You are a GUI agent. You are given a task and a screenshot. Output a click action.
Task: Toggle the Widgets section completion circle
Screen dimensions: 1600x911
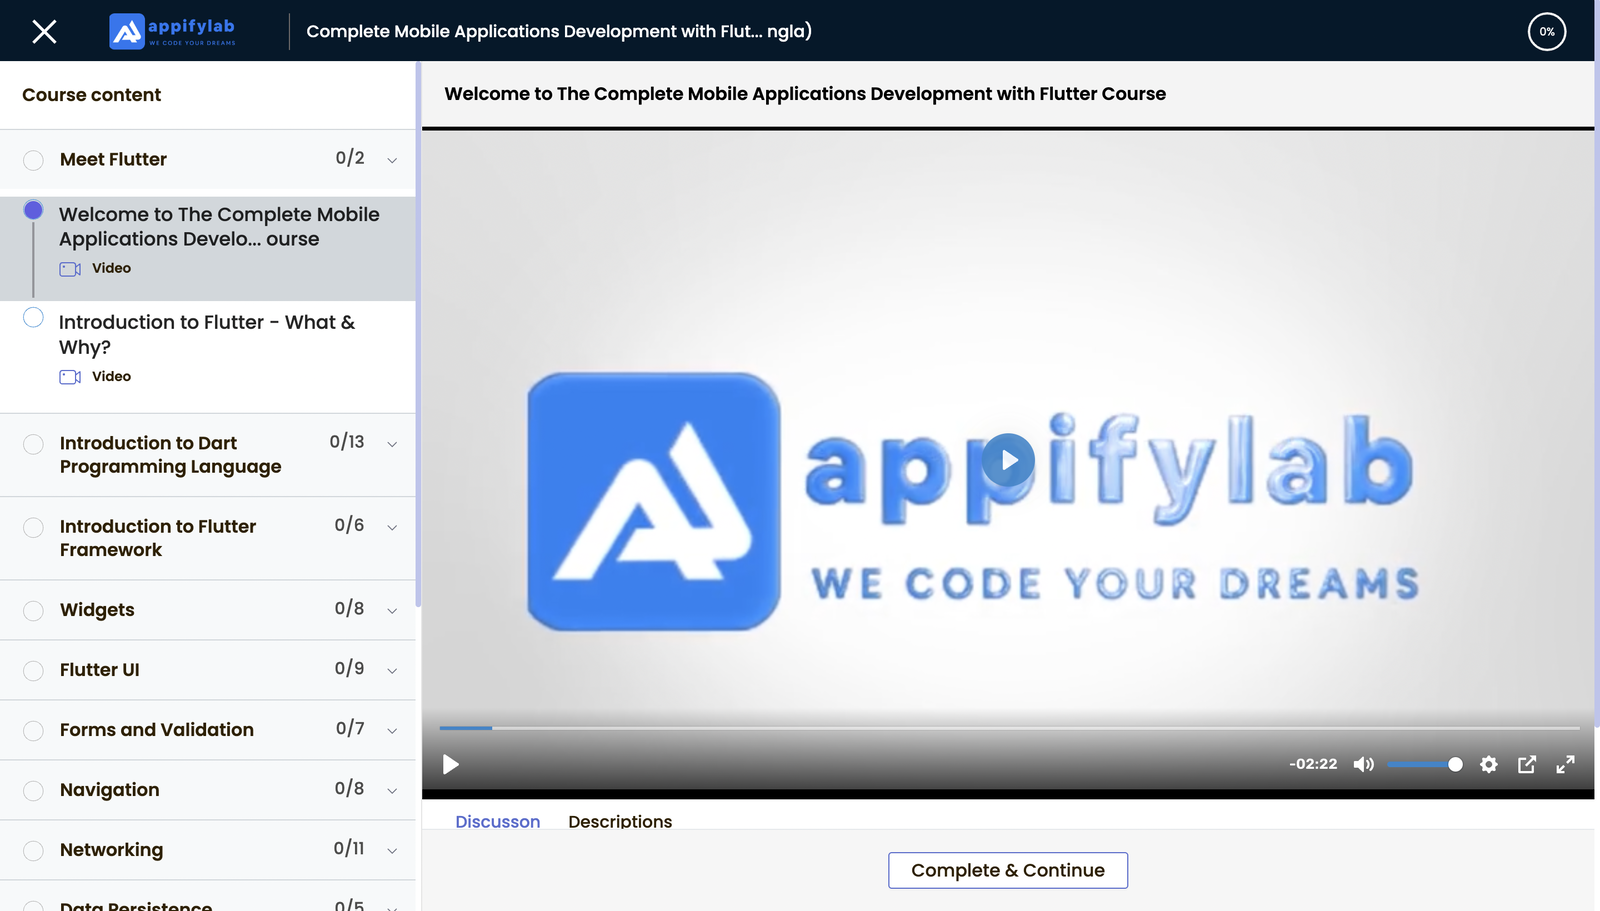(x=33, y=610)
